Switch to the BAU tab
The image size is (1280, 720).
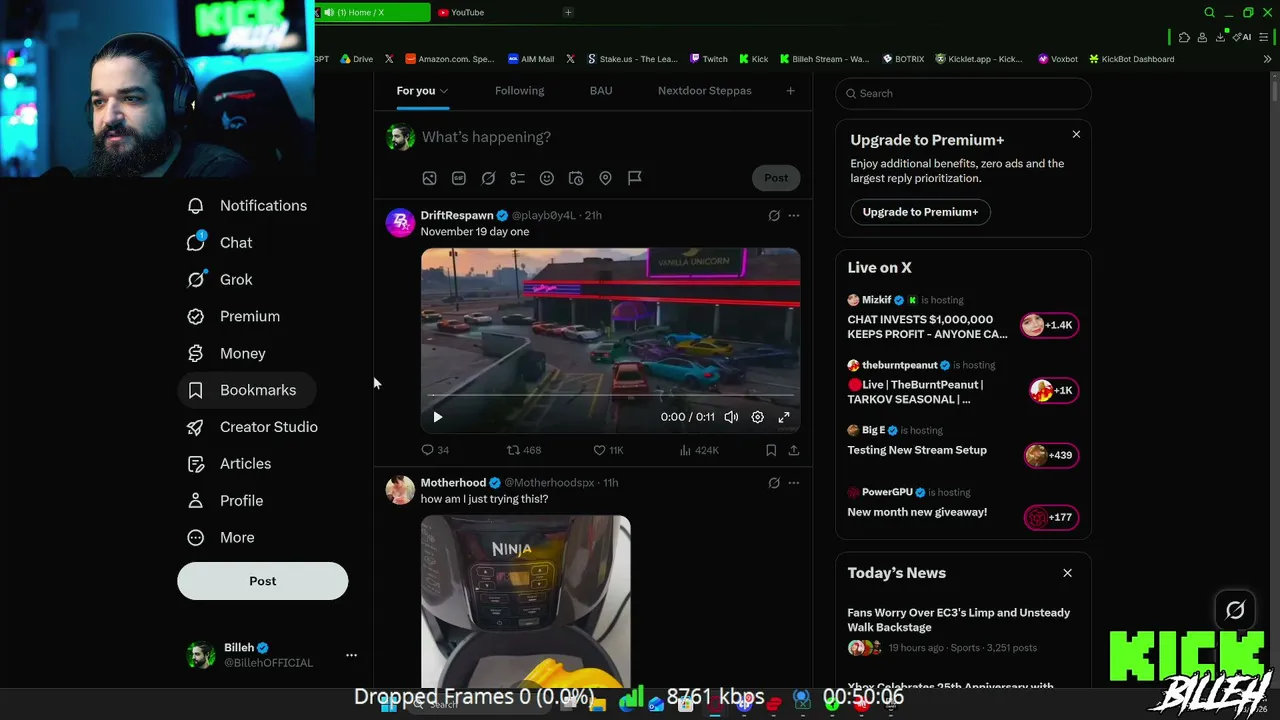pos(601,91)
